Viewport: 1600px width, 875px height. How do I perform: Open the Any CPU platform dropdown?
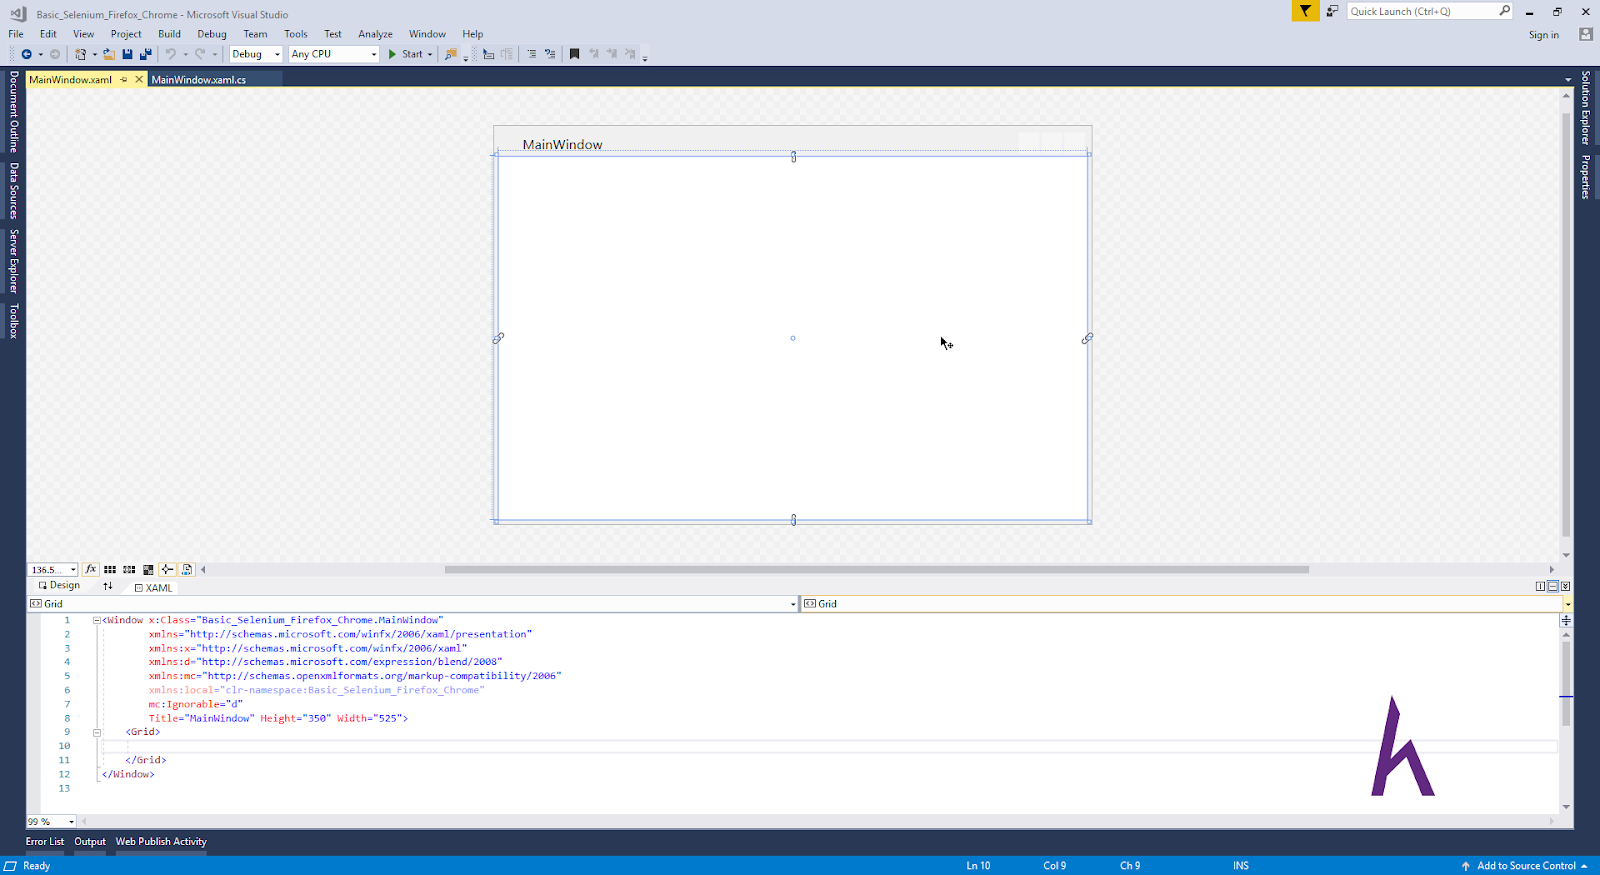pos(374,54)
